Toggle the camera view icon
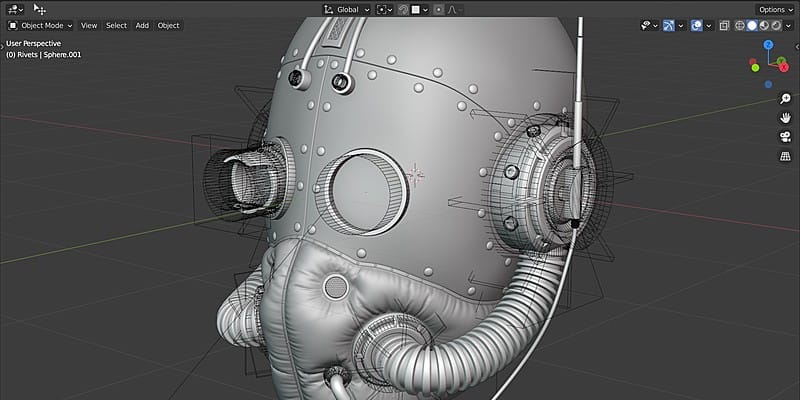This screenshot has width=800, height=400. tap(785, 137)
